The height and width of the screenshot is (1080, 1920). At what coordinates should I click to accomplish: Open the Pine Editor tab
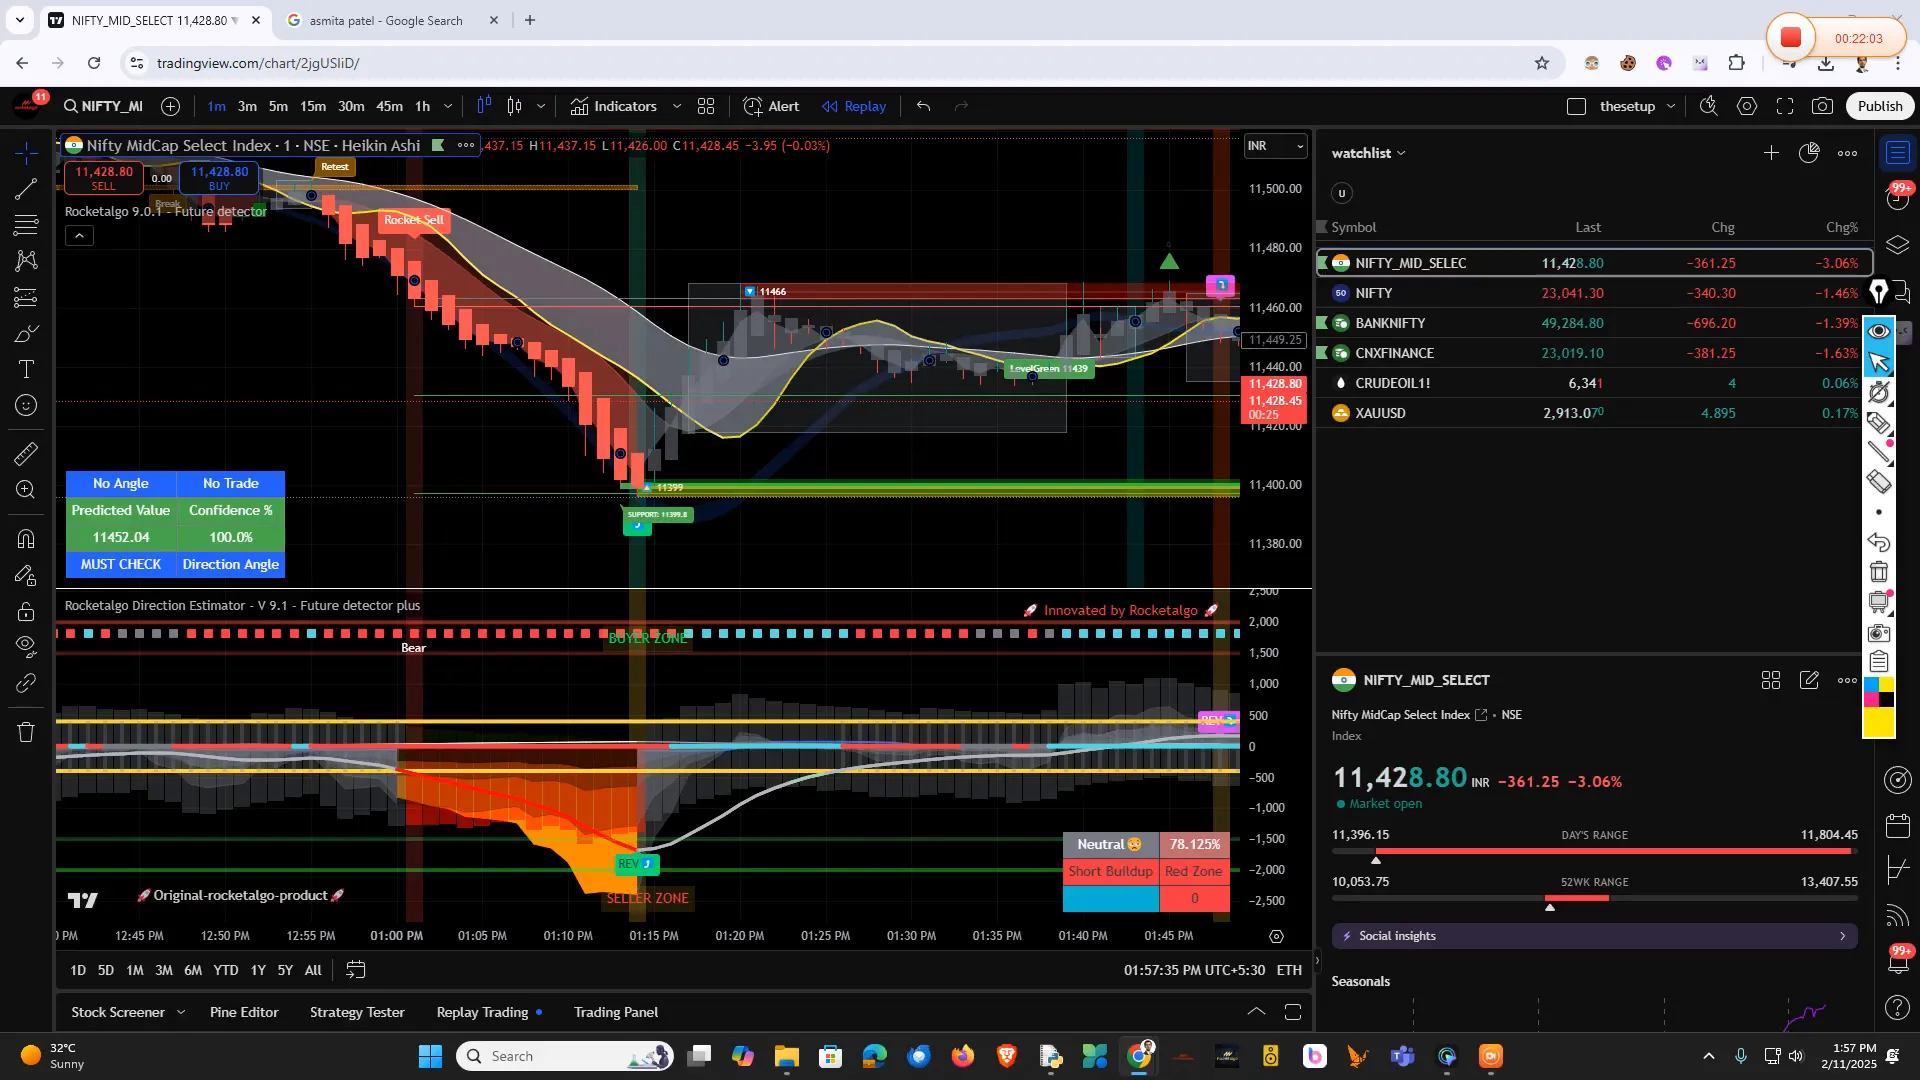[x=244, y=1012]
